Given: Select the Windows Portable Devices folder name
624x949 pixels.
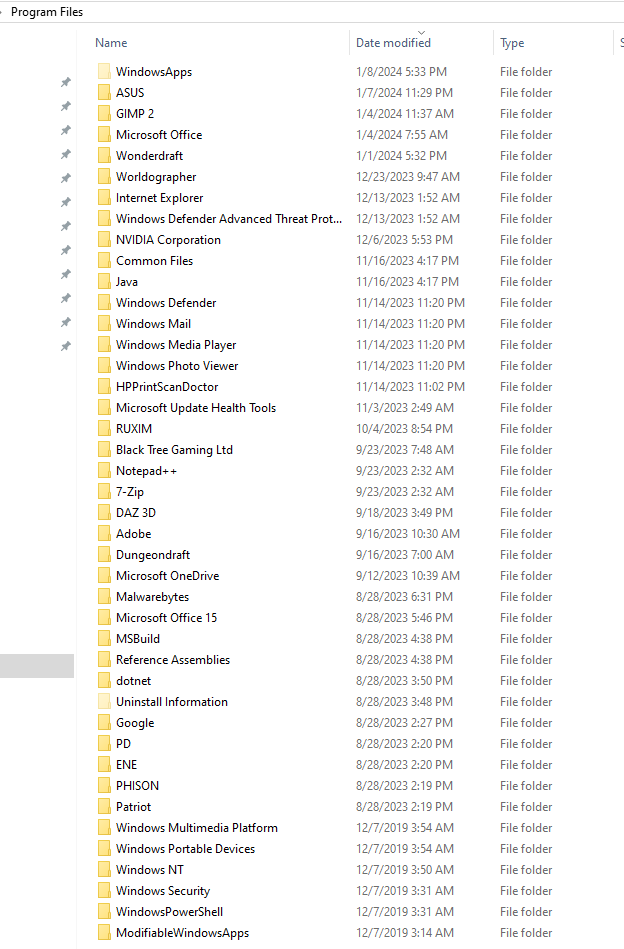Looking at the screenshot, I should 185,849.
